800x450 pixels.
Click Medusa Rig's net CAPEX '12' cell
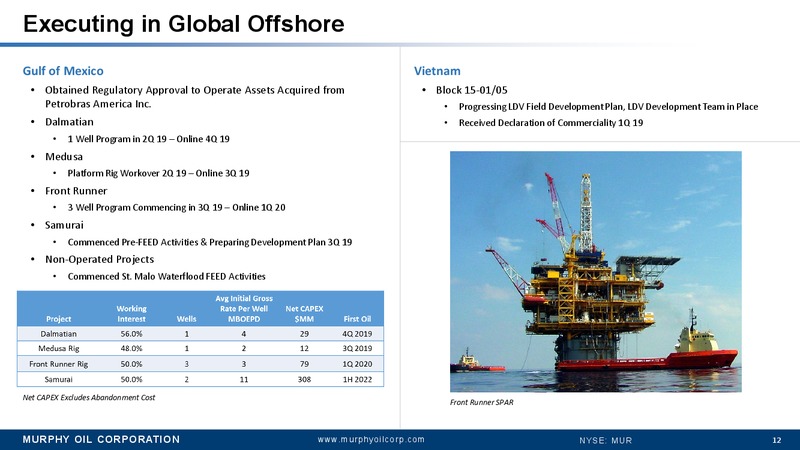click(304, 348)
